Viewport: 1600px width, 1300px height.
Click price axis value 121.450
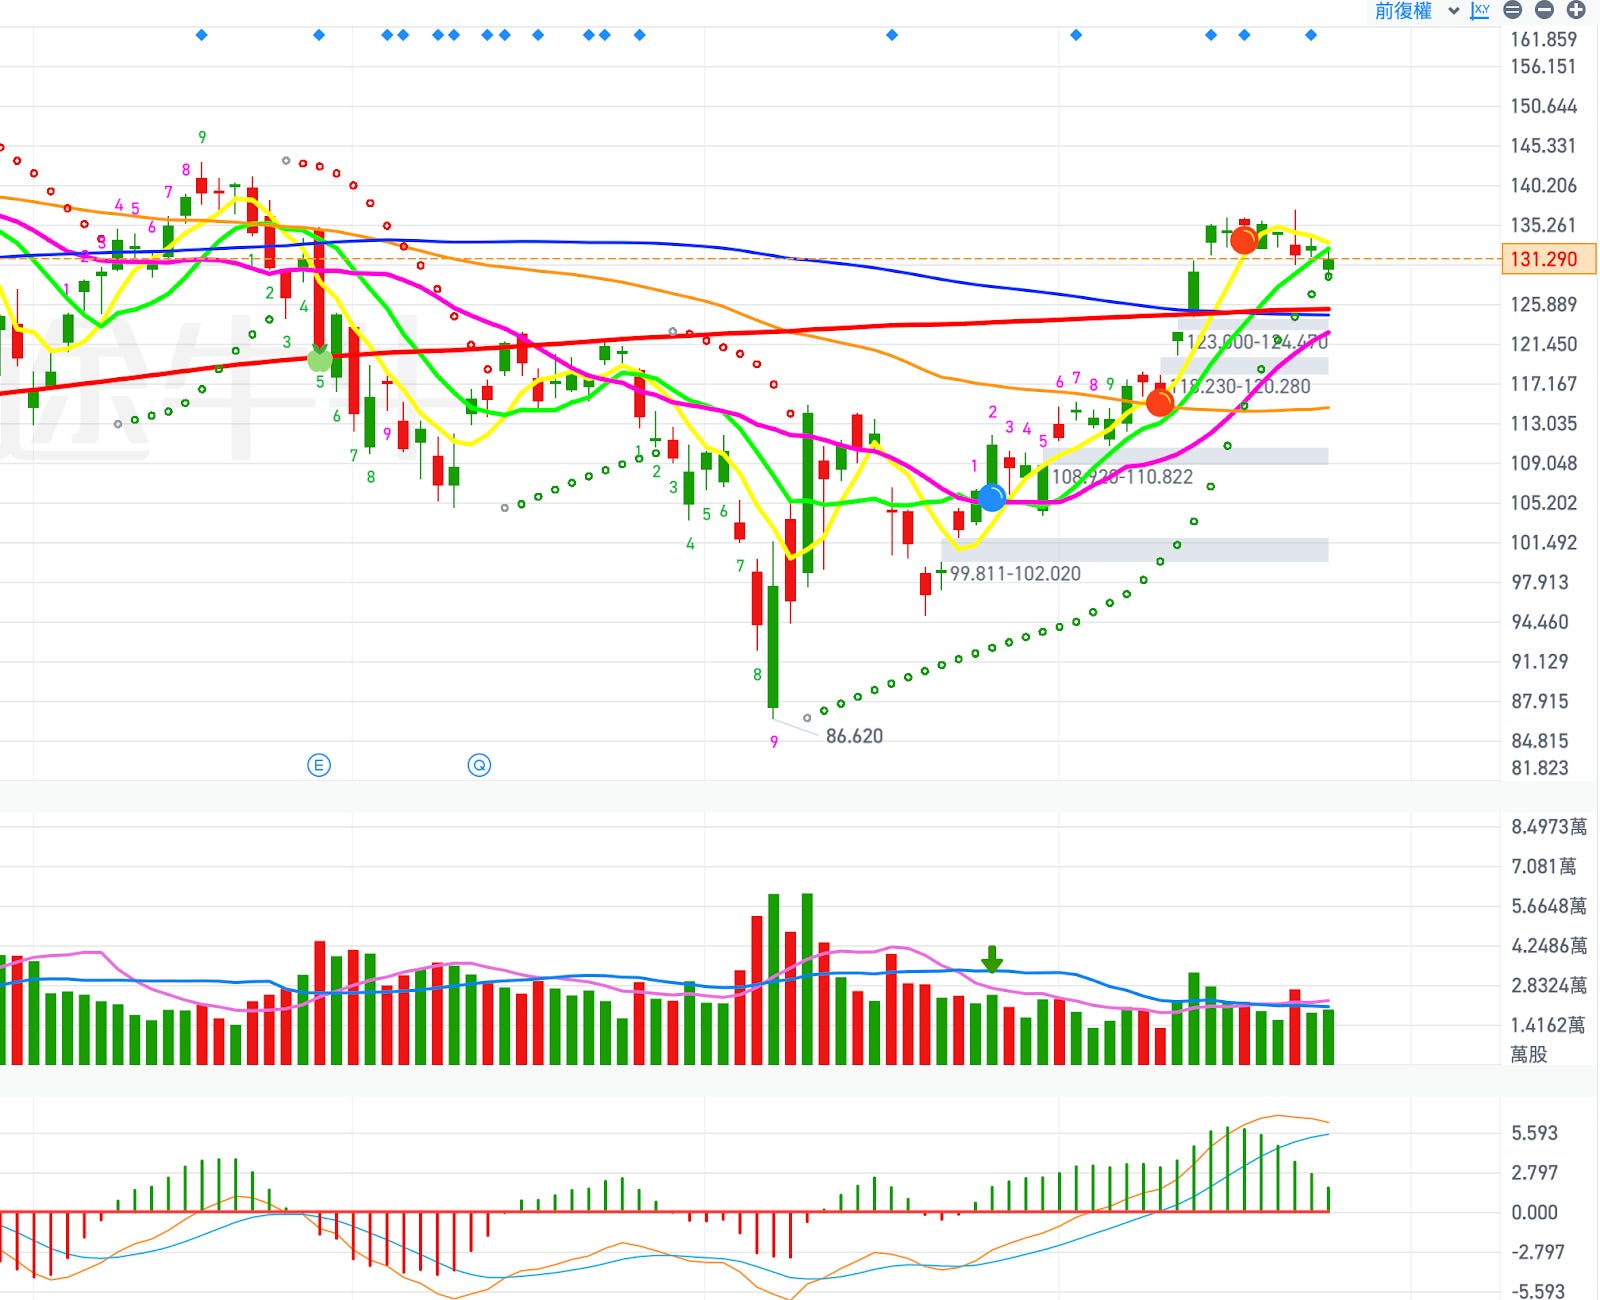click(x=1543, y=344)
